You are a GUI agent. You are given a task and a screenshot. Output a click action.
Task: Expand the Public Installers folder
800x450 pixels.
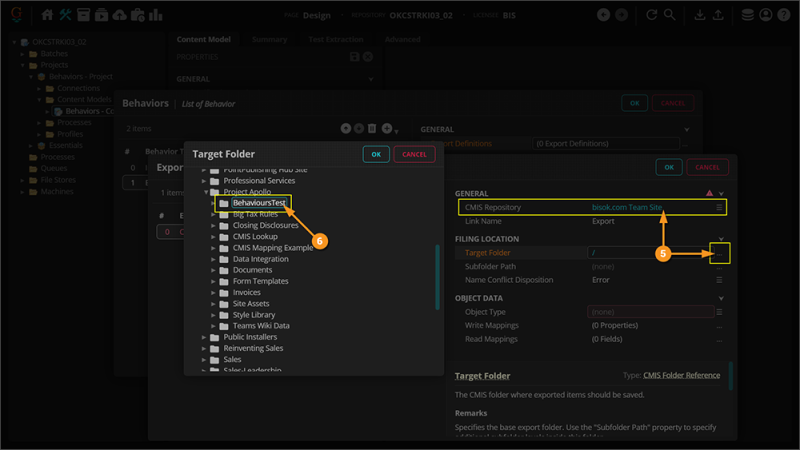point(205,337)
